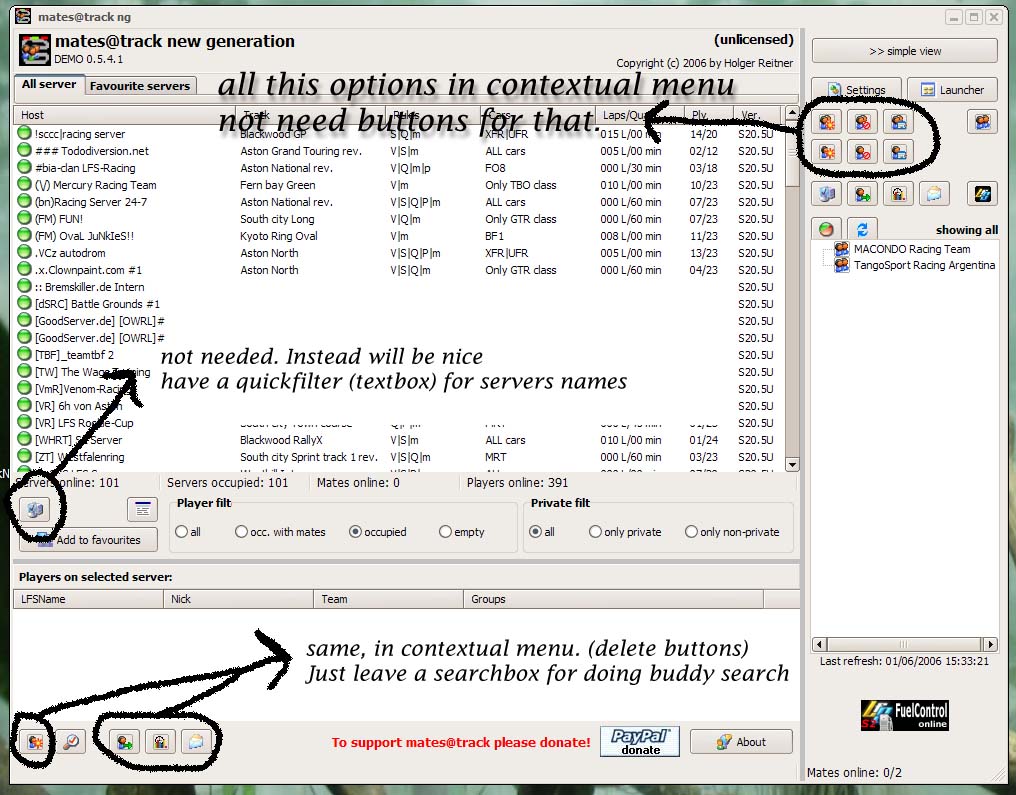
Task: Select 'occ. with mates' player filter
Action: point(241,531)
